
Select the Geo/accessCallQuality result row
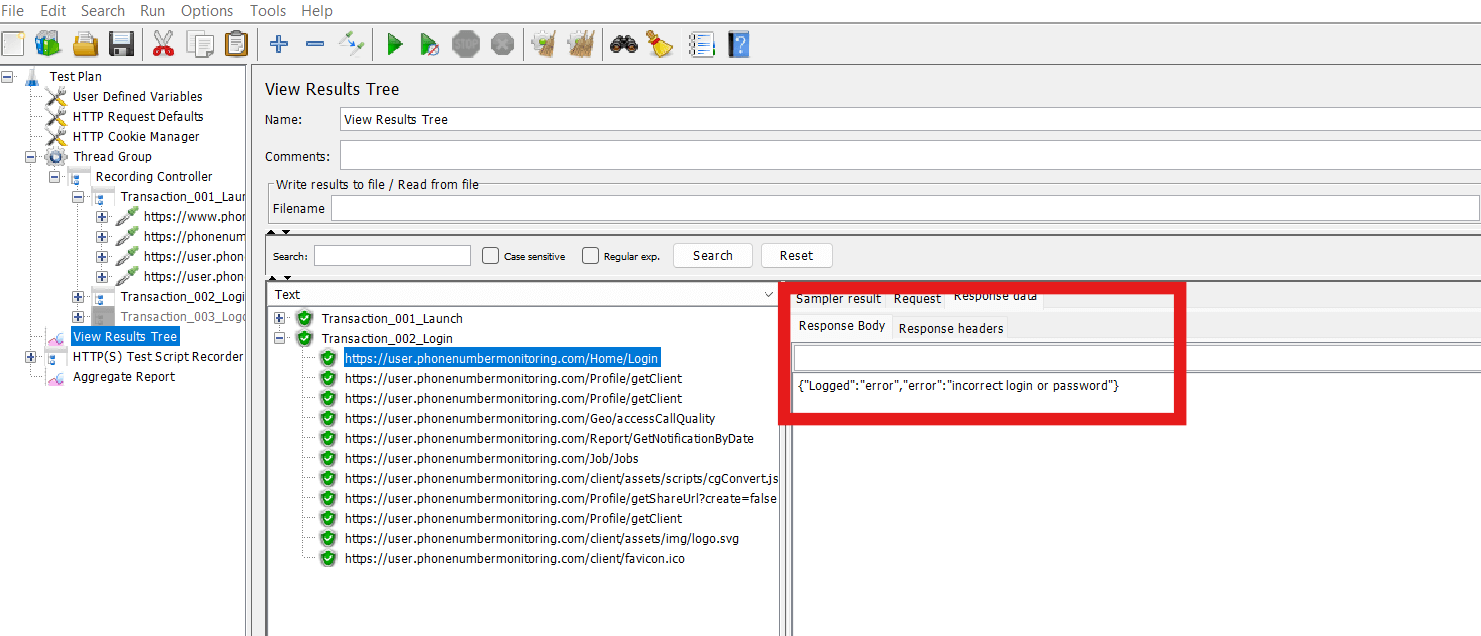(530, 419)
